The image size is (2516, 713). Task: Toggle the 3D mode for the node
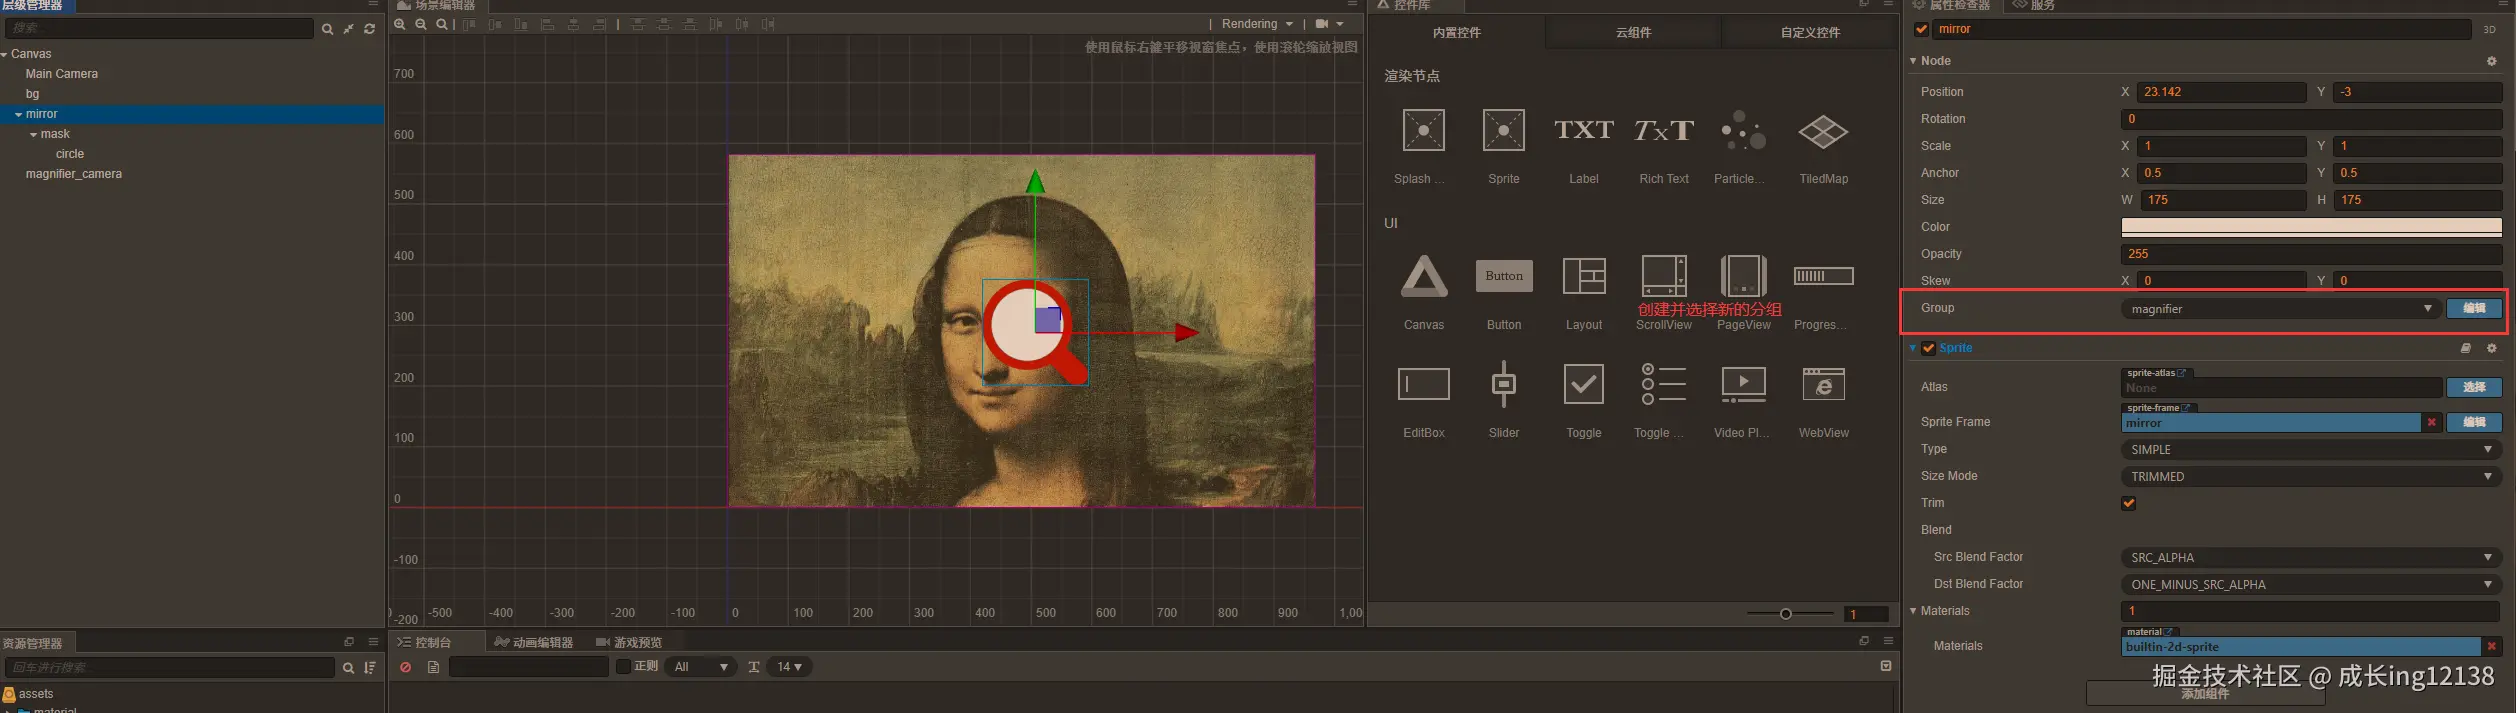[2490, 29]
